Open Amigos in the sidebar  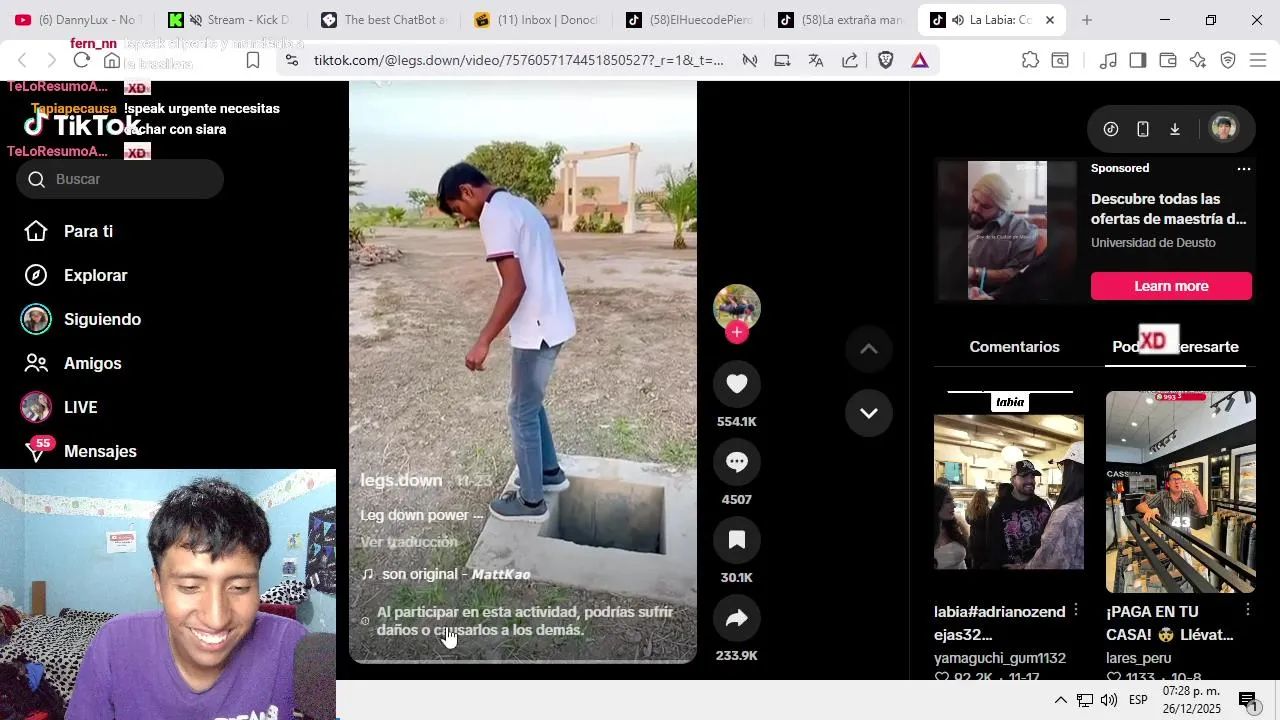[92, 363]
